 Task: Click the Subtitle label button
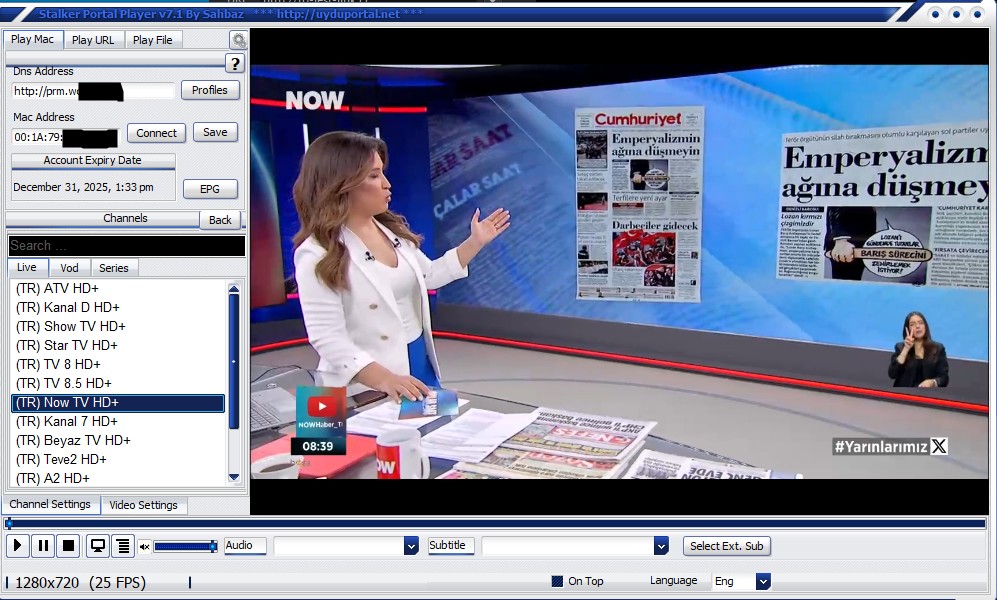[451, 545]
